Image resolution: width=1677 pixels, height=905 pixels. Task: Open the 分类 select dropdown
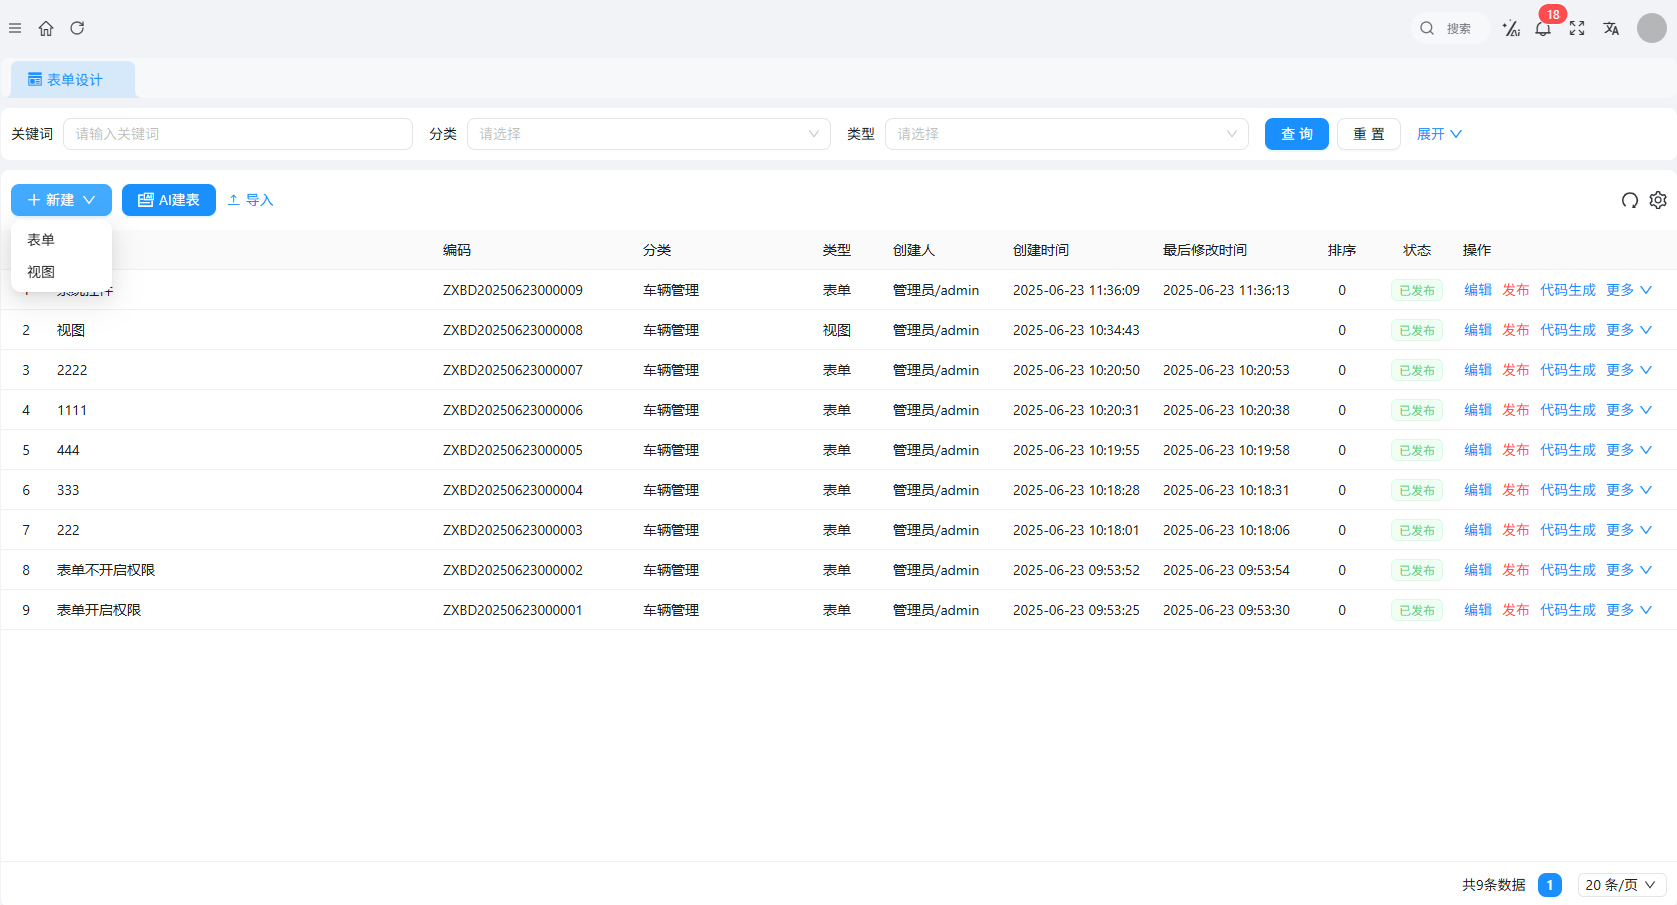[x=648, y=134]
